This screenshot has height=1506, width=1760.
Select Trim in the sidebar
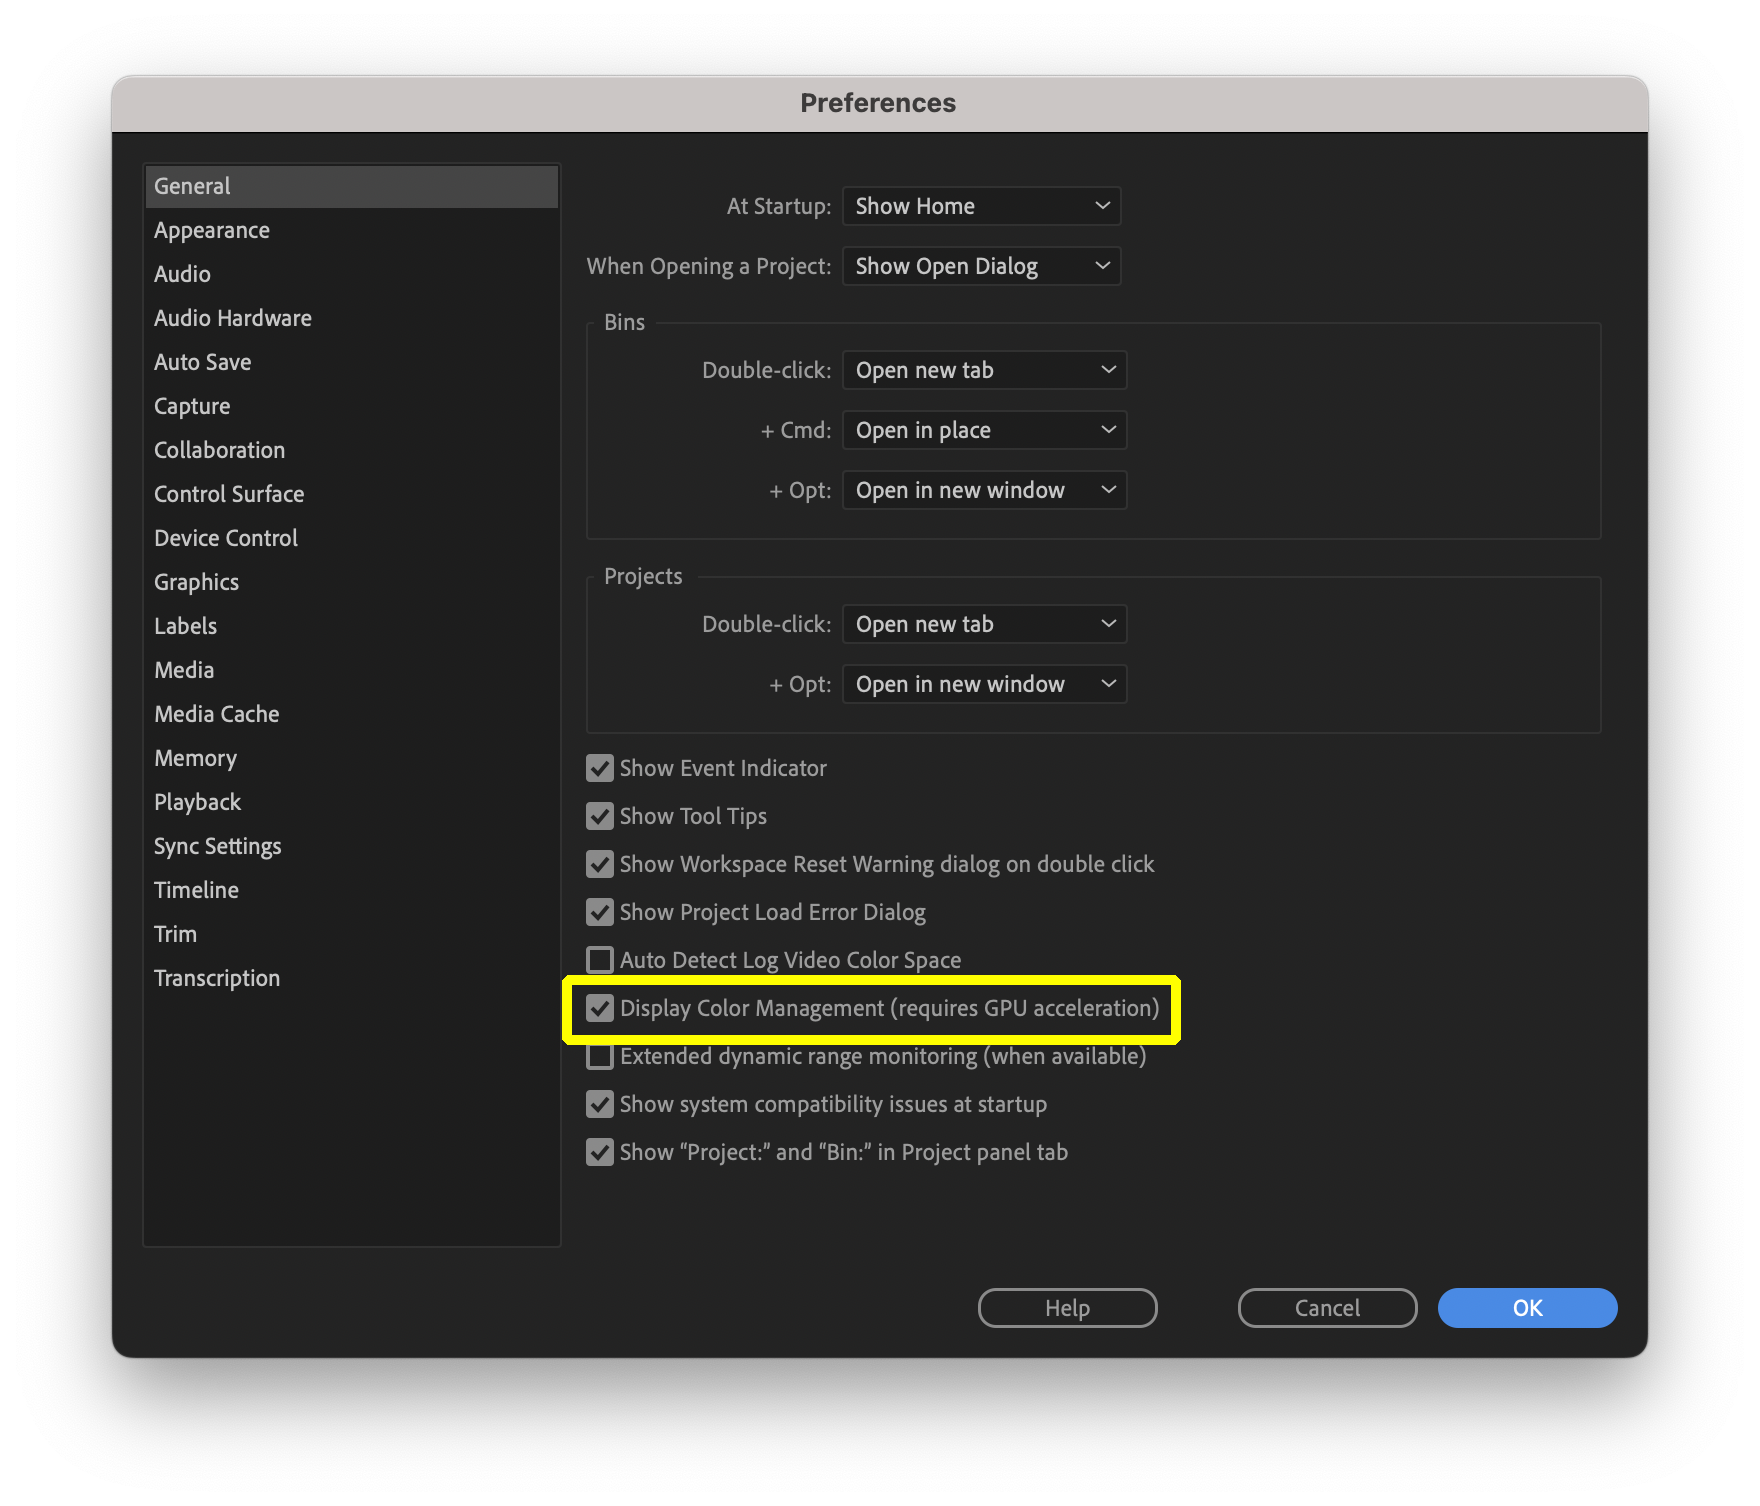(351, 934)
